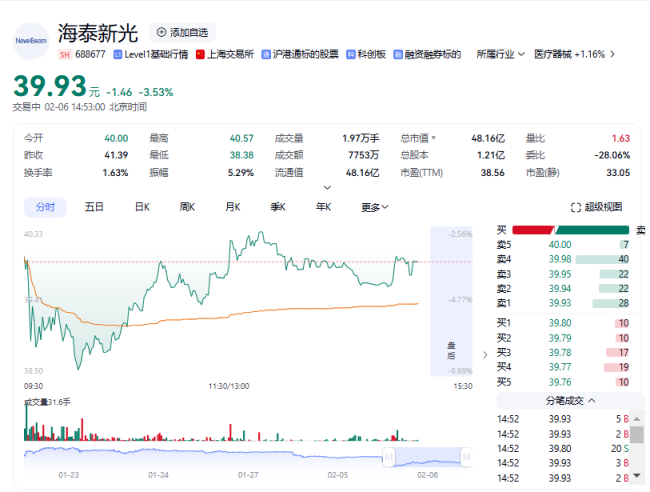Click the tick list scroll-up arrow
The image size is (650, 492).
click(x=637, y=419)
